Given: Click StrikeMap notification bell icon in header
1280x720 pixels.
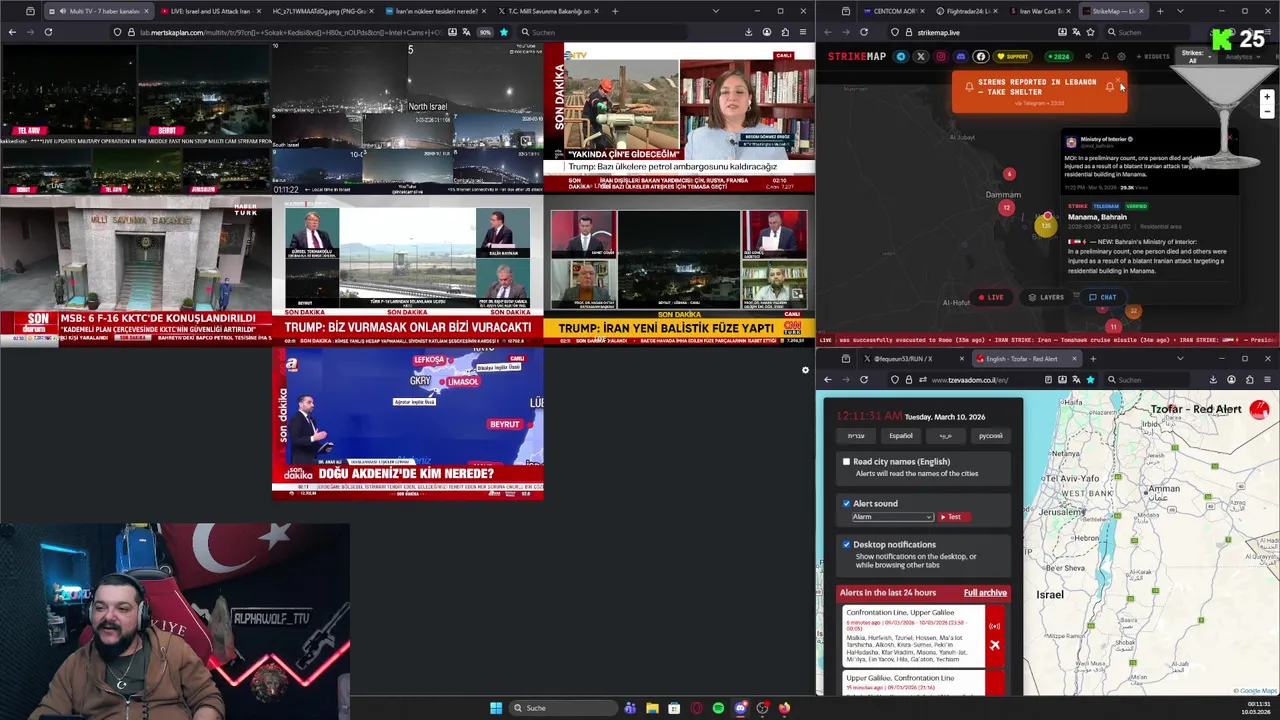Looking at the screenshot, I should point(1105,56).
